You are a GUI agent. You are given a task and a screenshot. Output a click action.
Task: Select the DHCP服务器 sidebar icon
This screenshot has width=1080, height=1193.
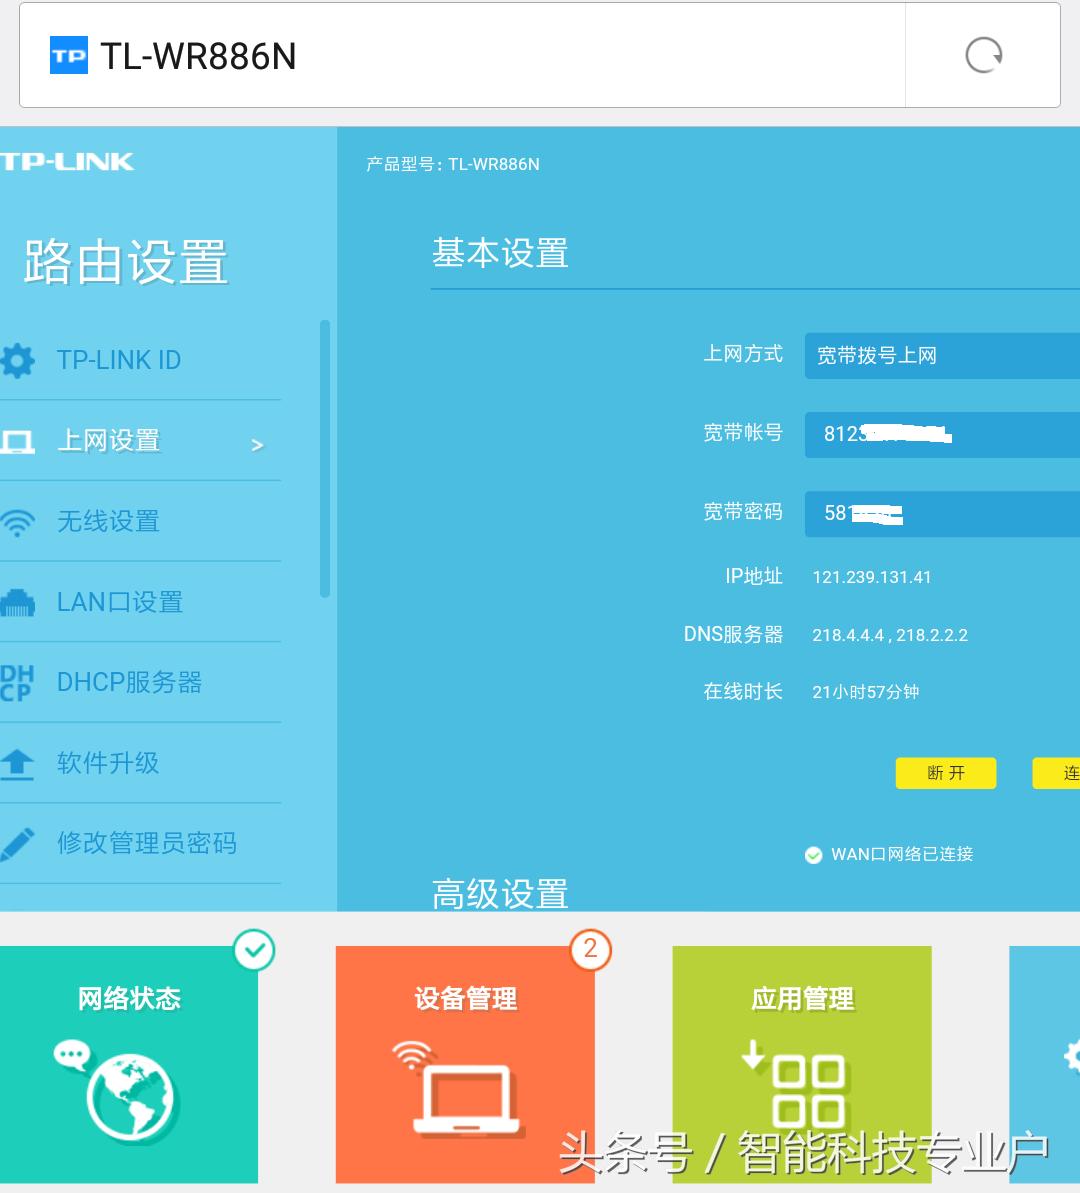(x=18, y=682)
